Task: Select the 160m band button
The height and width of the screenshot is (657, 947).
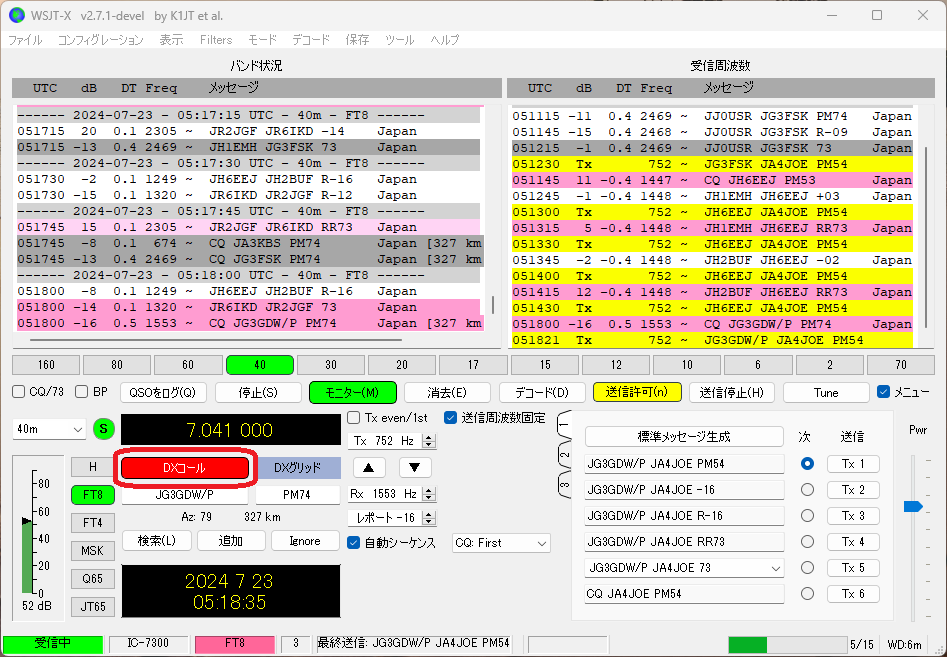Action: [46, 365]
